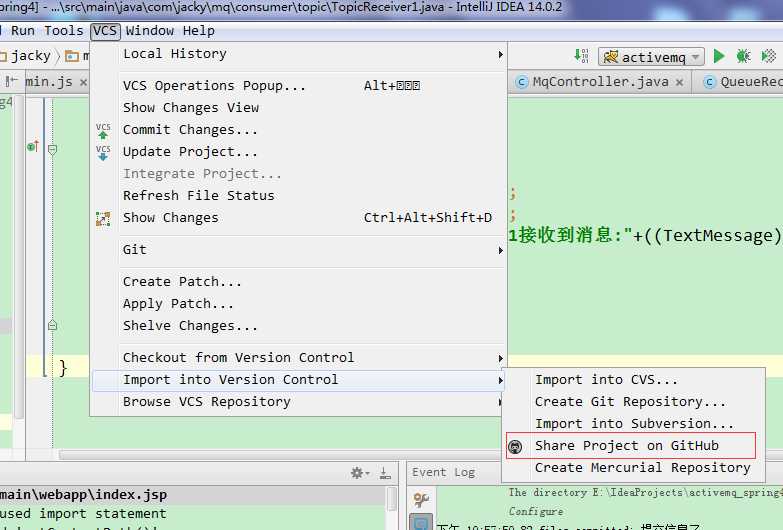Click the Debug bug icon
The height and width of the screenshot is (530, 783).
[x=744, y=56]
